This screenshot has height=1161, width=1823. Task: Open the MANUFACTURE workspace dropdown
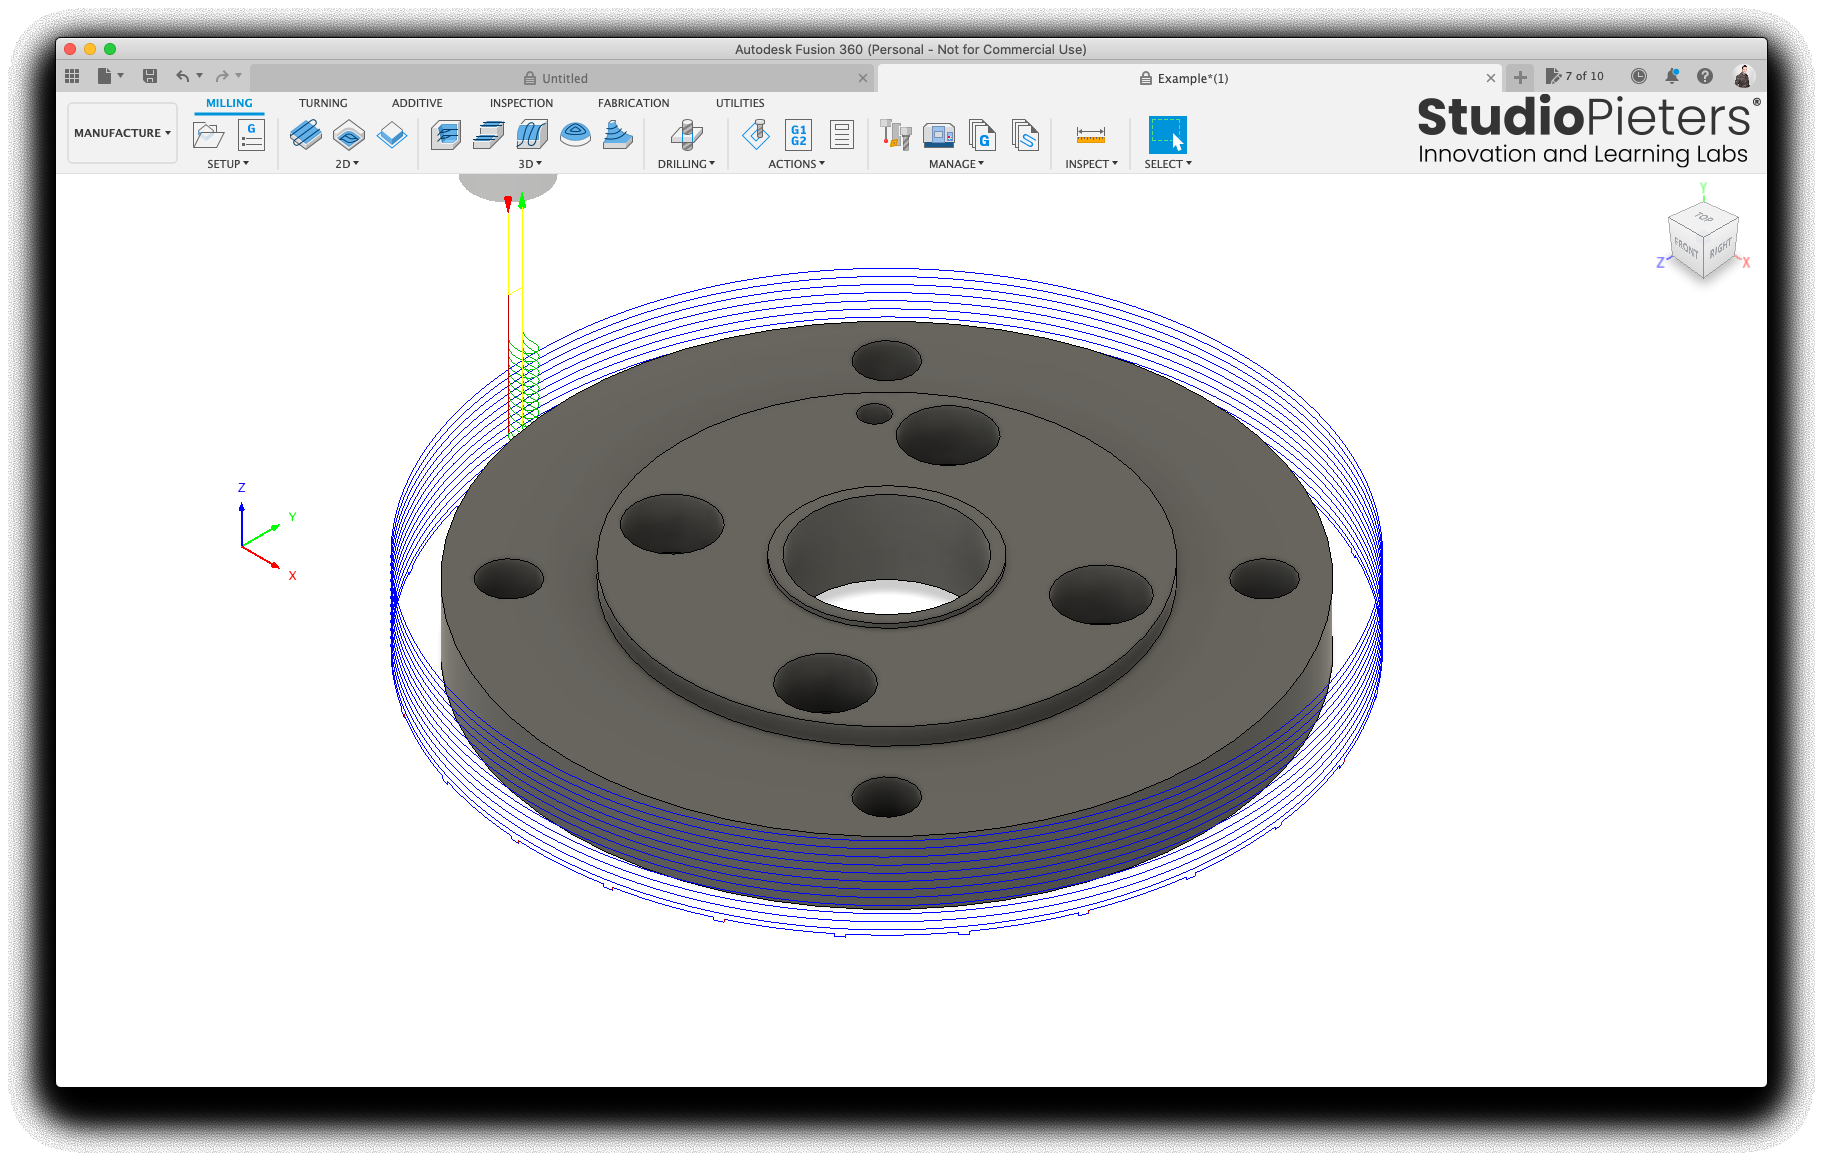[122, 132]
